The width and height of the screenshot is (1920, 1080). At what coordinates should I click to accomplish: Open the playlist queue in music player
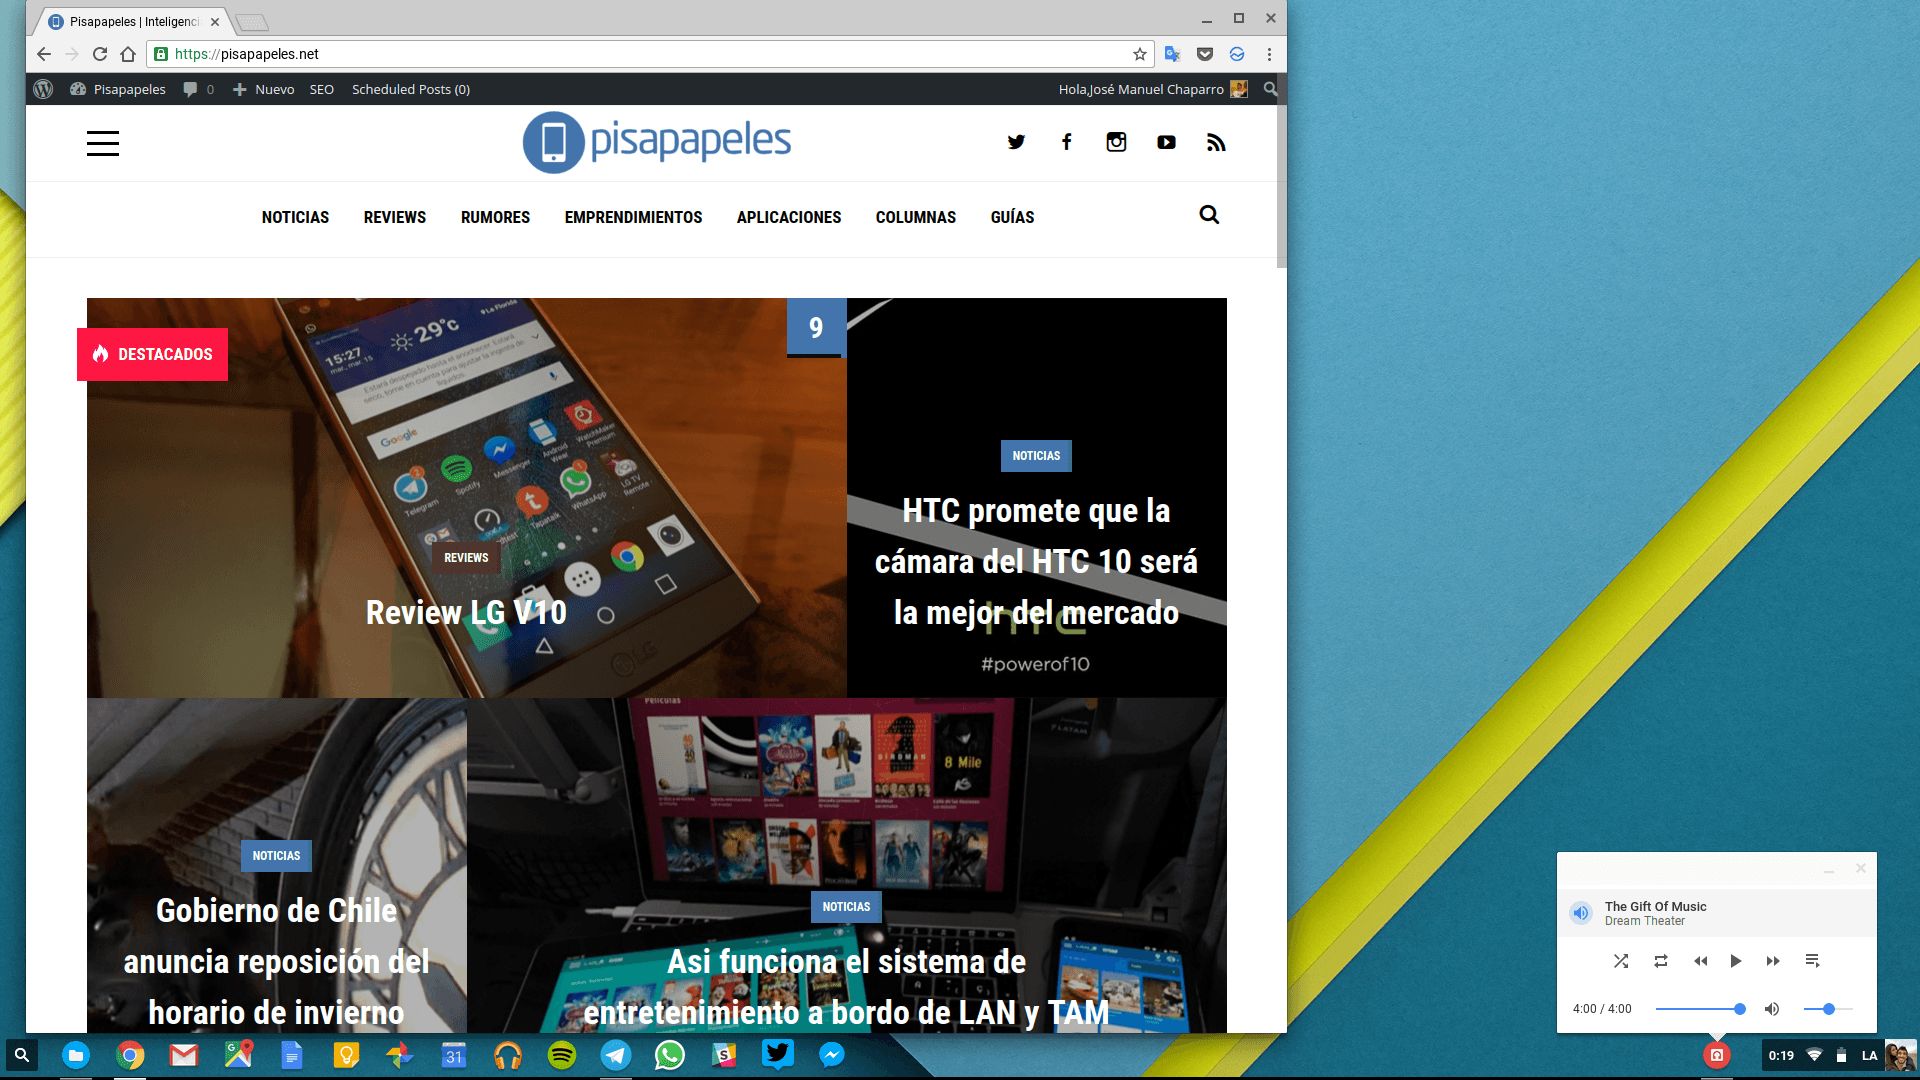(x=1812, y=961)
